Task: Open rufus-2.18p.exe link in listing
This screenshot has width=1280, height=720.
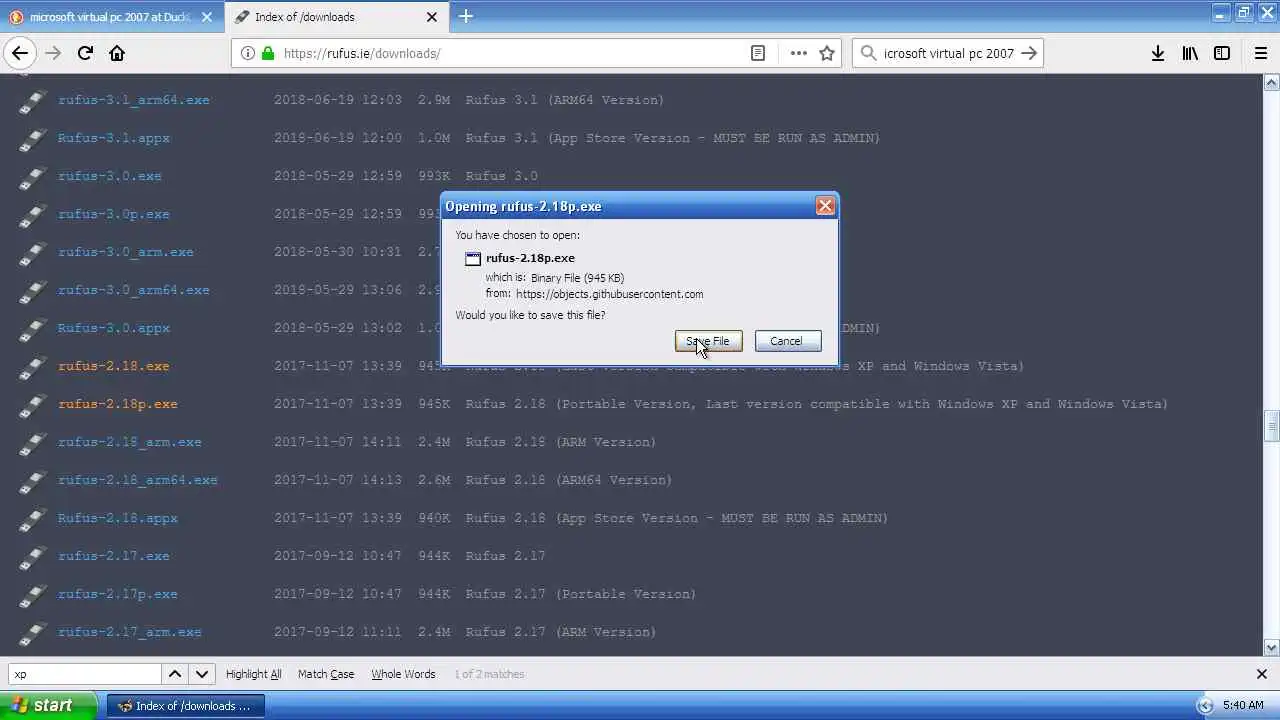Action: click(x=118, y=404)
